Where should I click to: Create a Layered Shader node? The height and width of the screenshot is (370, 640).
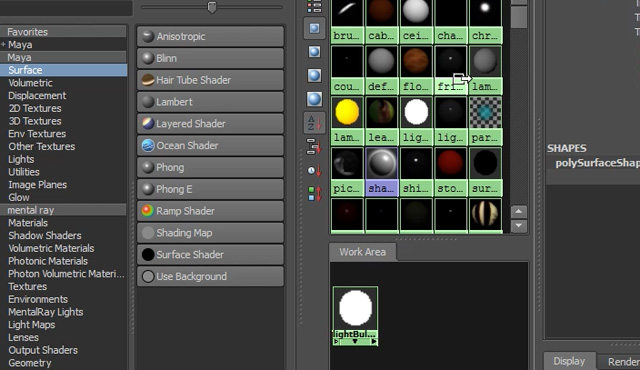(x=210, y=124)
